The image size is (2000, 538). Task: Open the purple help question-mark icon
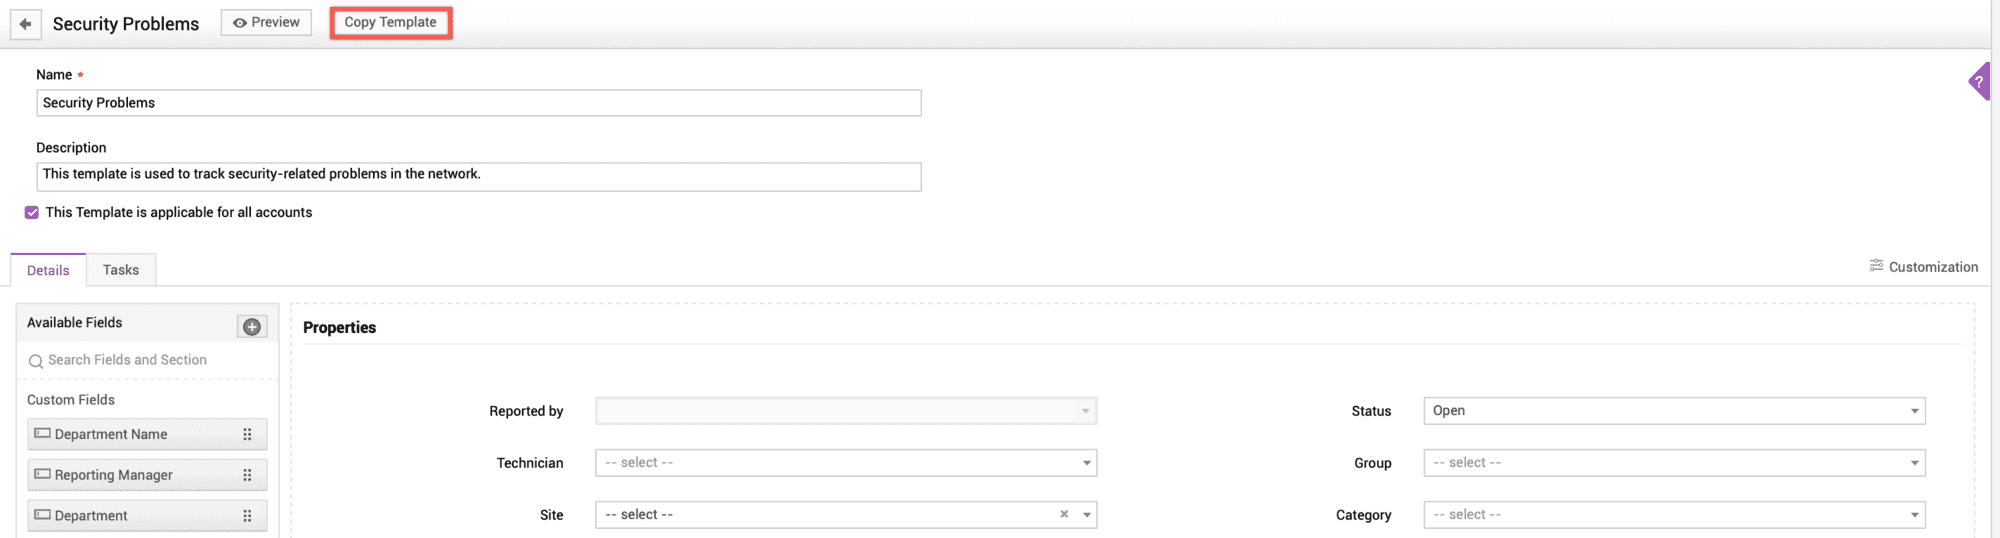[1979, 82]
